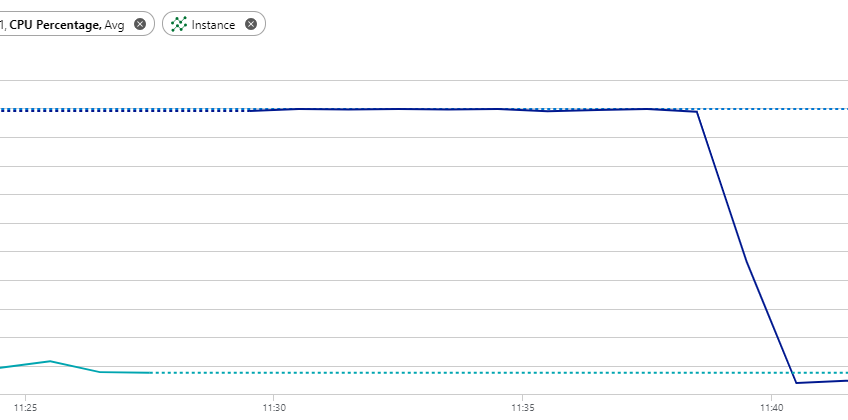Click the green splitting icon beside Instance
Image resolution: width=848 pixels, height=420 pixels.
(179, 24)
